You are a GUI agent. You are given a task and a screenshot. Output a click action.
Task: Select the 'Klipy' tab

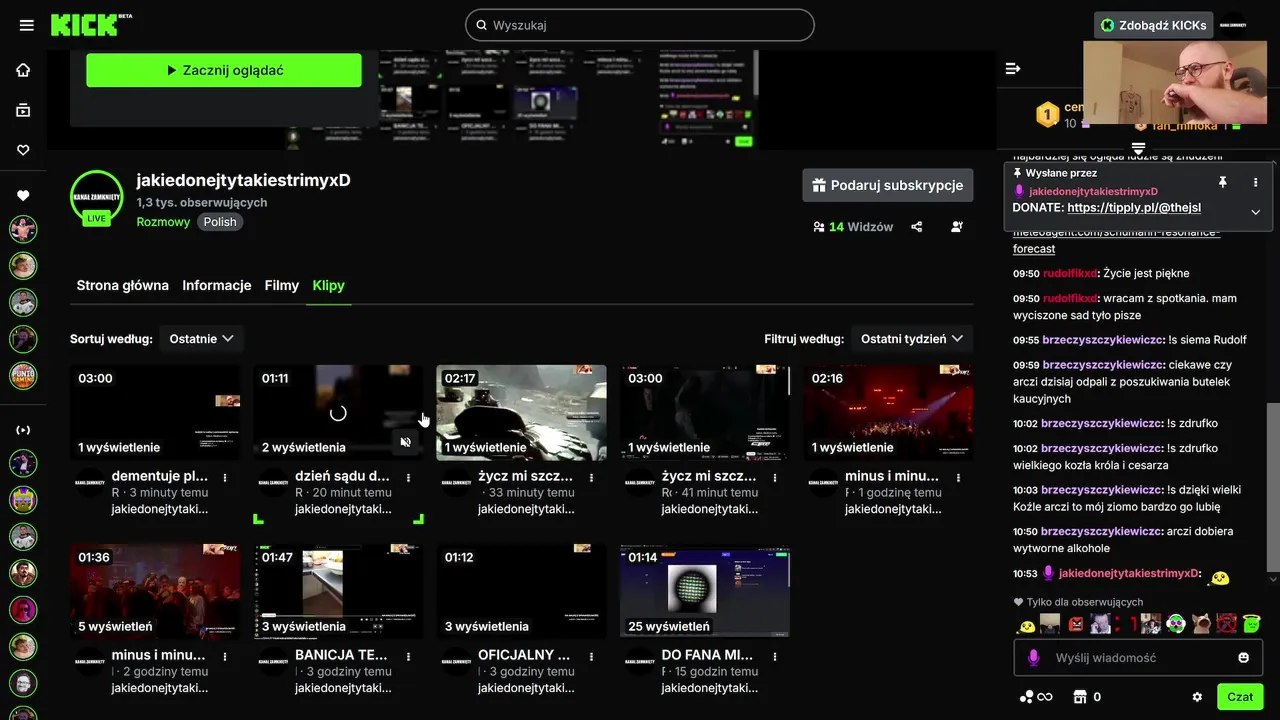pos(328,285)
